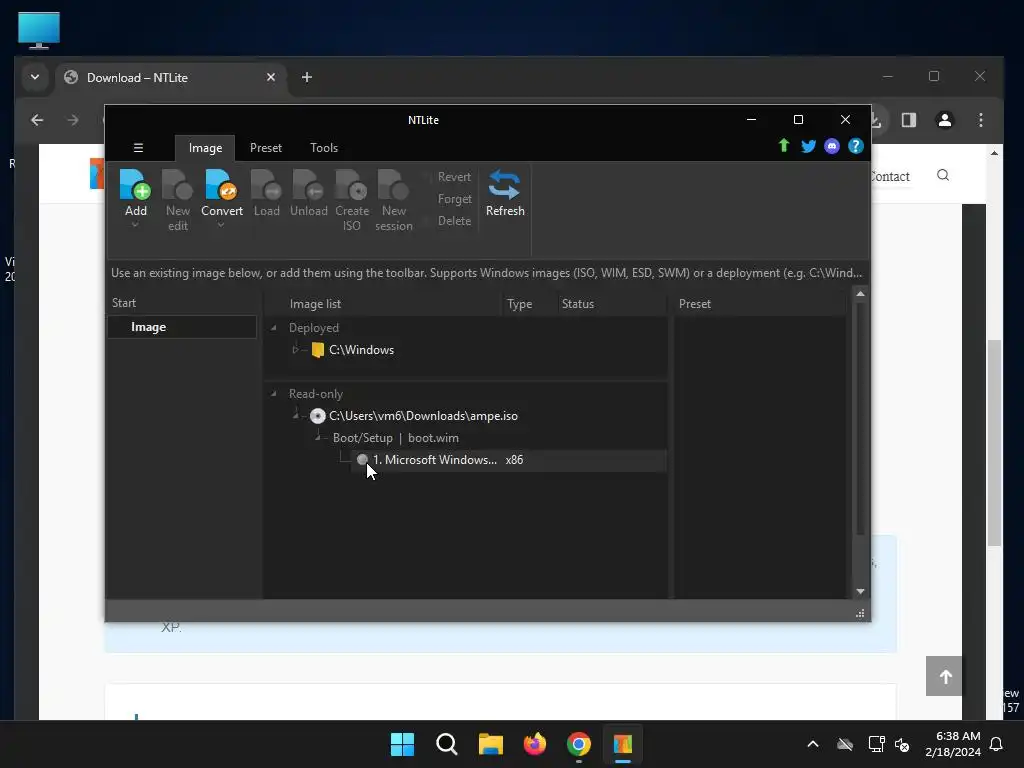Click the Add image toolbar icon
1024x768 pixels.
[x=135, y=185]
